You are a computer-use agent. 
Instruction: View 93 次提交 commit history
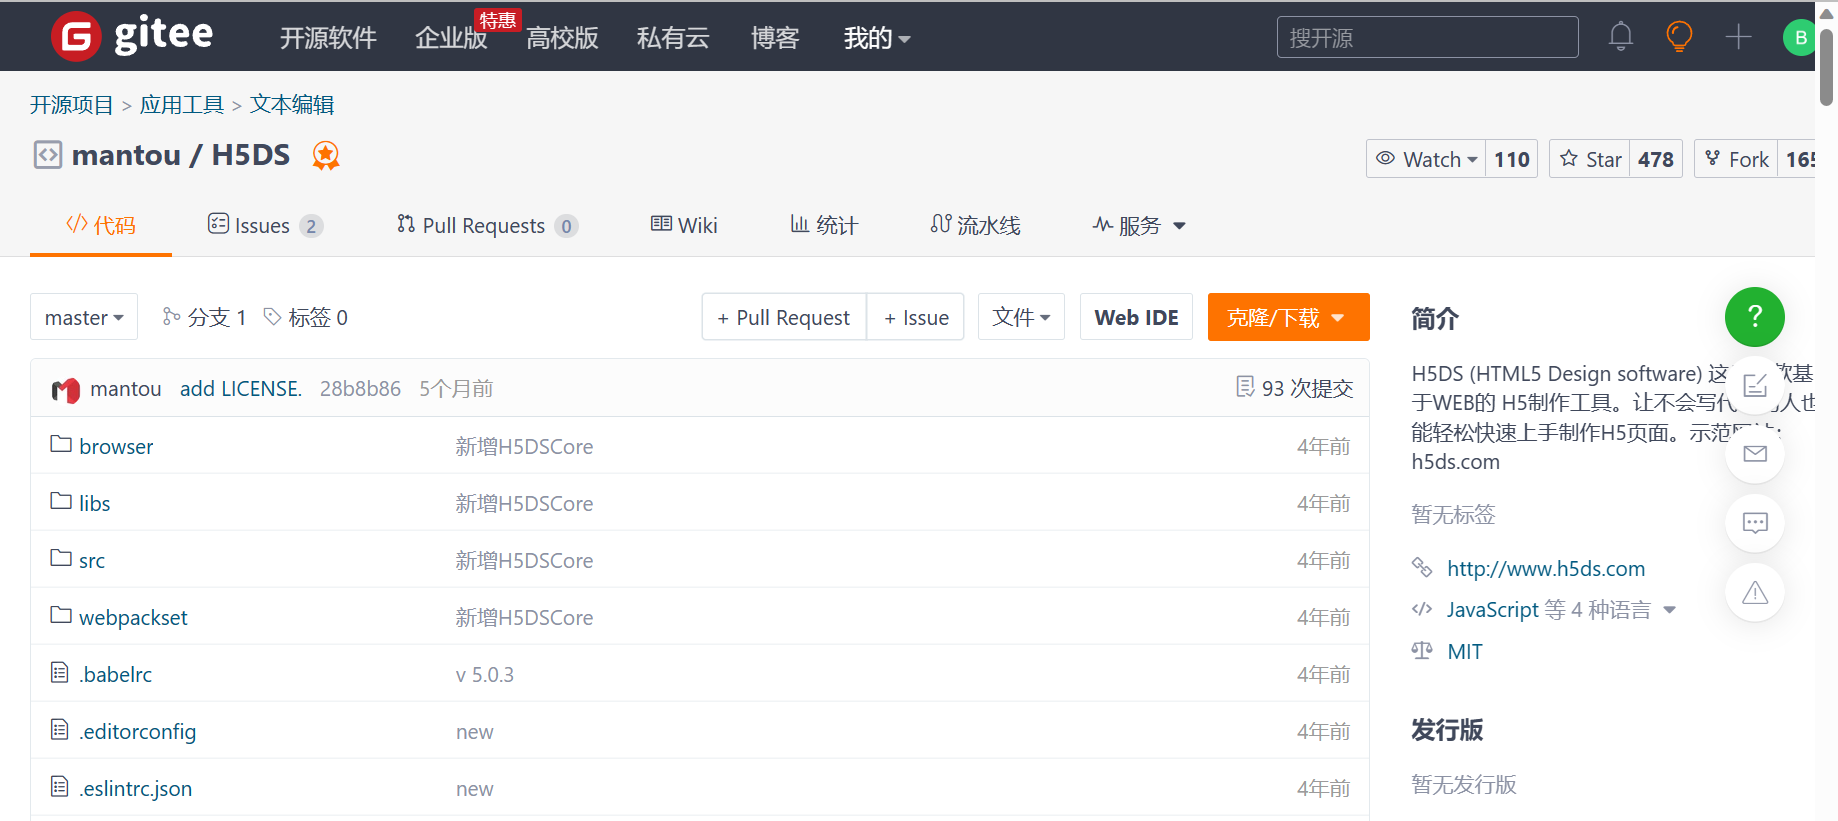(1307, 388)
